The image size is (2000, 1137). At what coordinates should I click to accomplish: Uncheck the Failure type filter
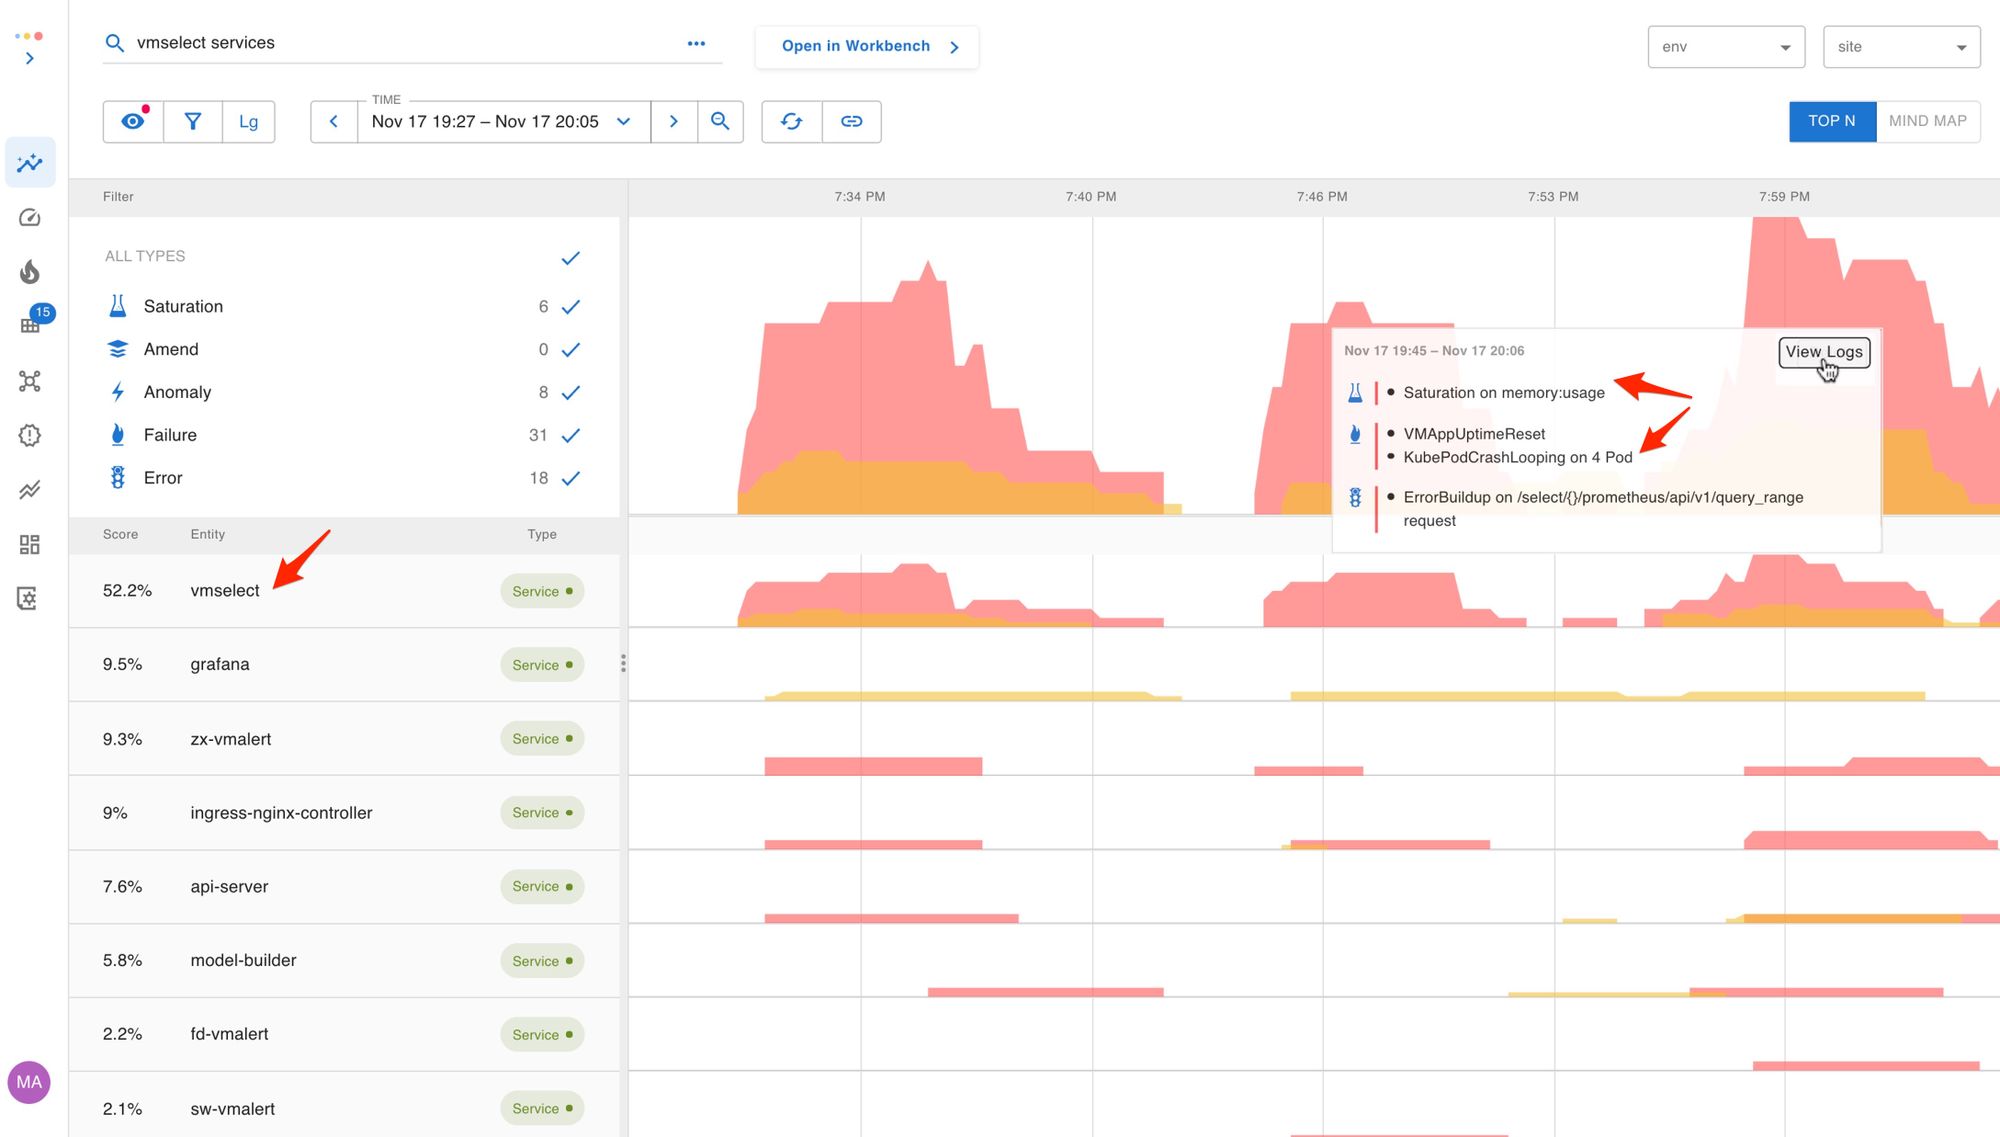(570, 436)
